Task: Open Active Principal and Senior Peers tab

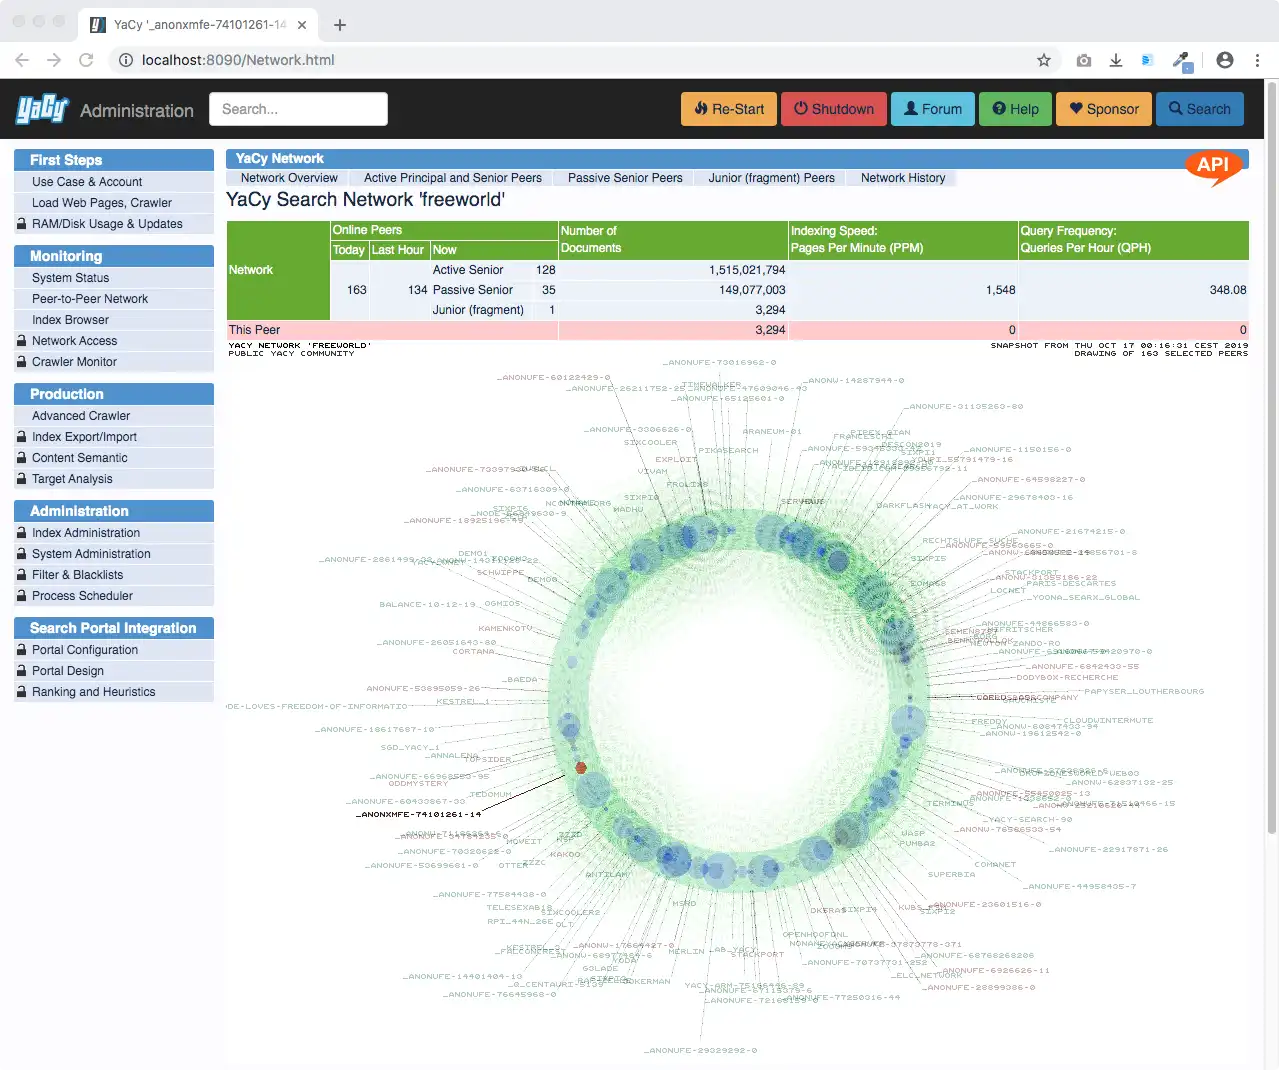Action: pyautogui.click(x=453, y=178)
